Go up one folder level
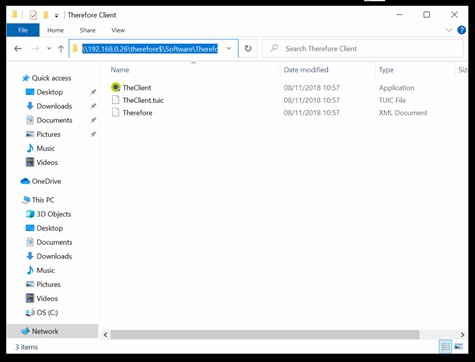The image size is (475, 362). point(61,49)
